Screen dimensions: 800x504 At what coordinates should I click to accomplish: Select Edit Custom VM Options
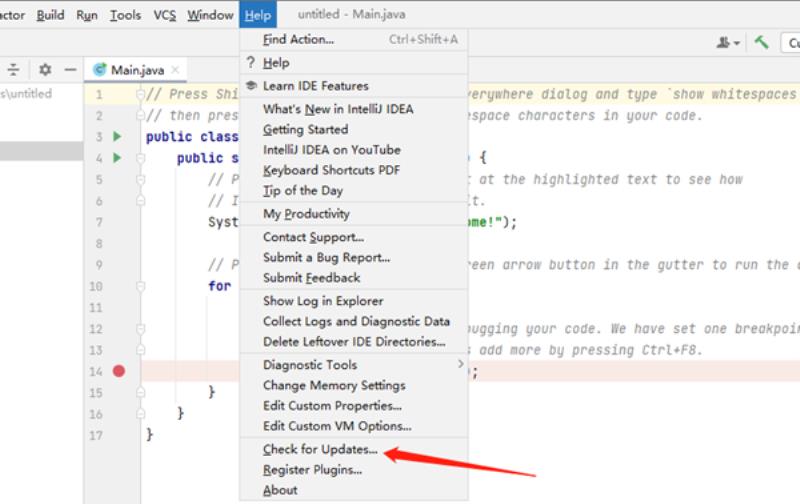coord(354,426)
